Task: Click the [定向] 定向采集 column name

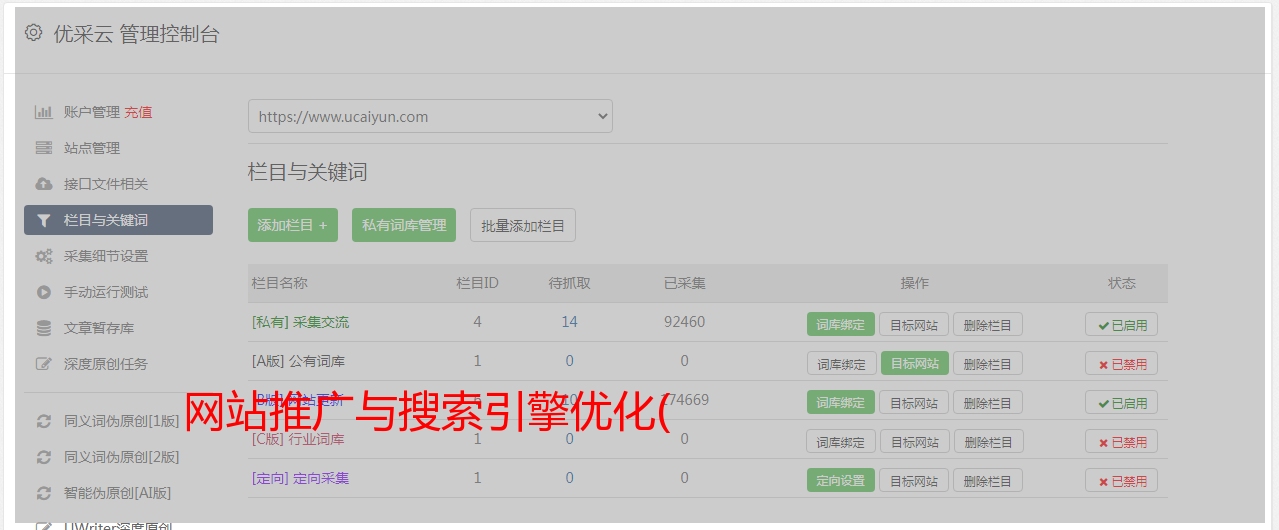Action: click(x=300, y=478)
